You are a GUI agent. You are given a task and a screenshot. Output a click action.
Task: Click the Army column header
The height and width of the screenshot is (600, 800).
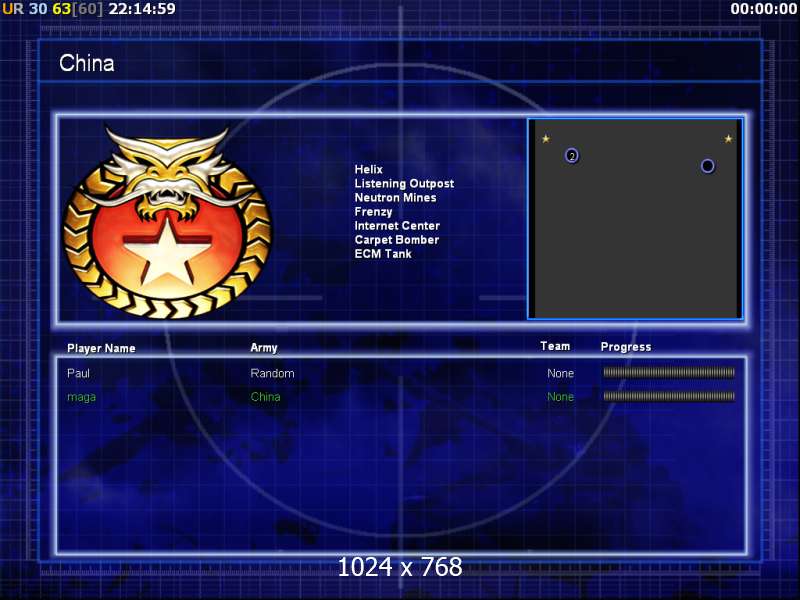[x=264, y=348]
